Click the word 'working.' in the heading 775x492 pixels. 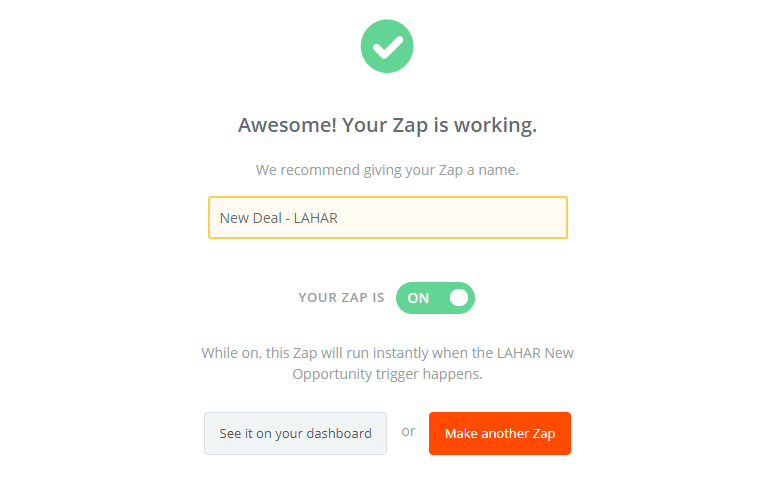tap(495, 126)
